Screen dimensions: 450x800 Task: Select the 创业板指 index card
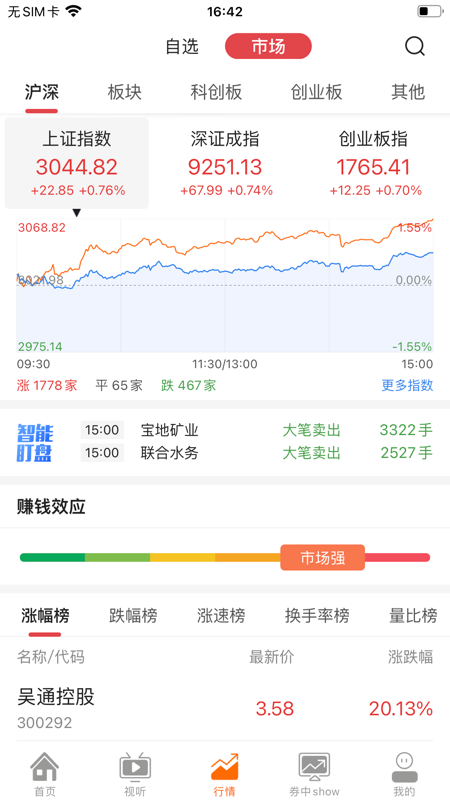374,163
